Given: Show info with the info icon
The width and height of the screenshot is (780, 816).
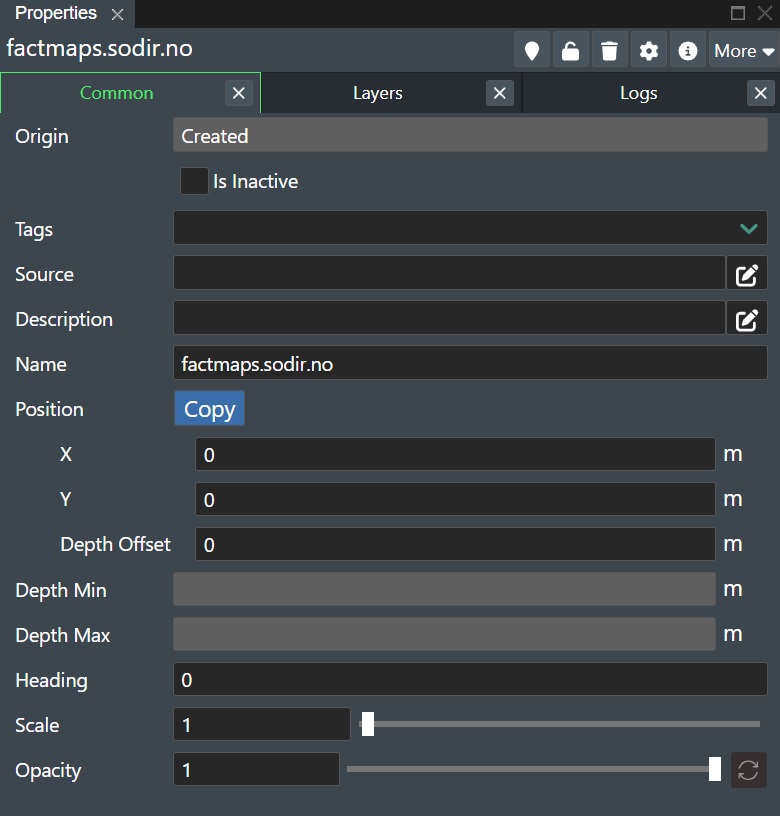Looking at the screenshot, I should point(688,50).
